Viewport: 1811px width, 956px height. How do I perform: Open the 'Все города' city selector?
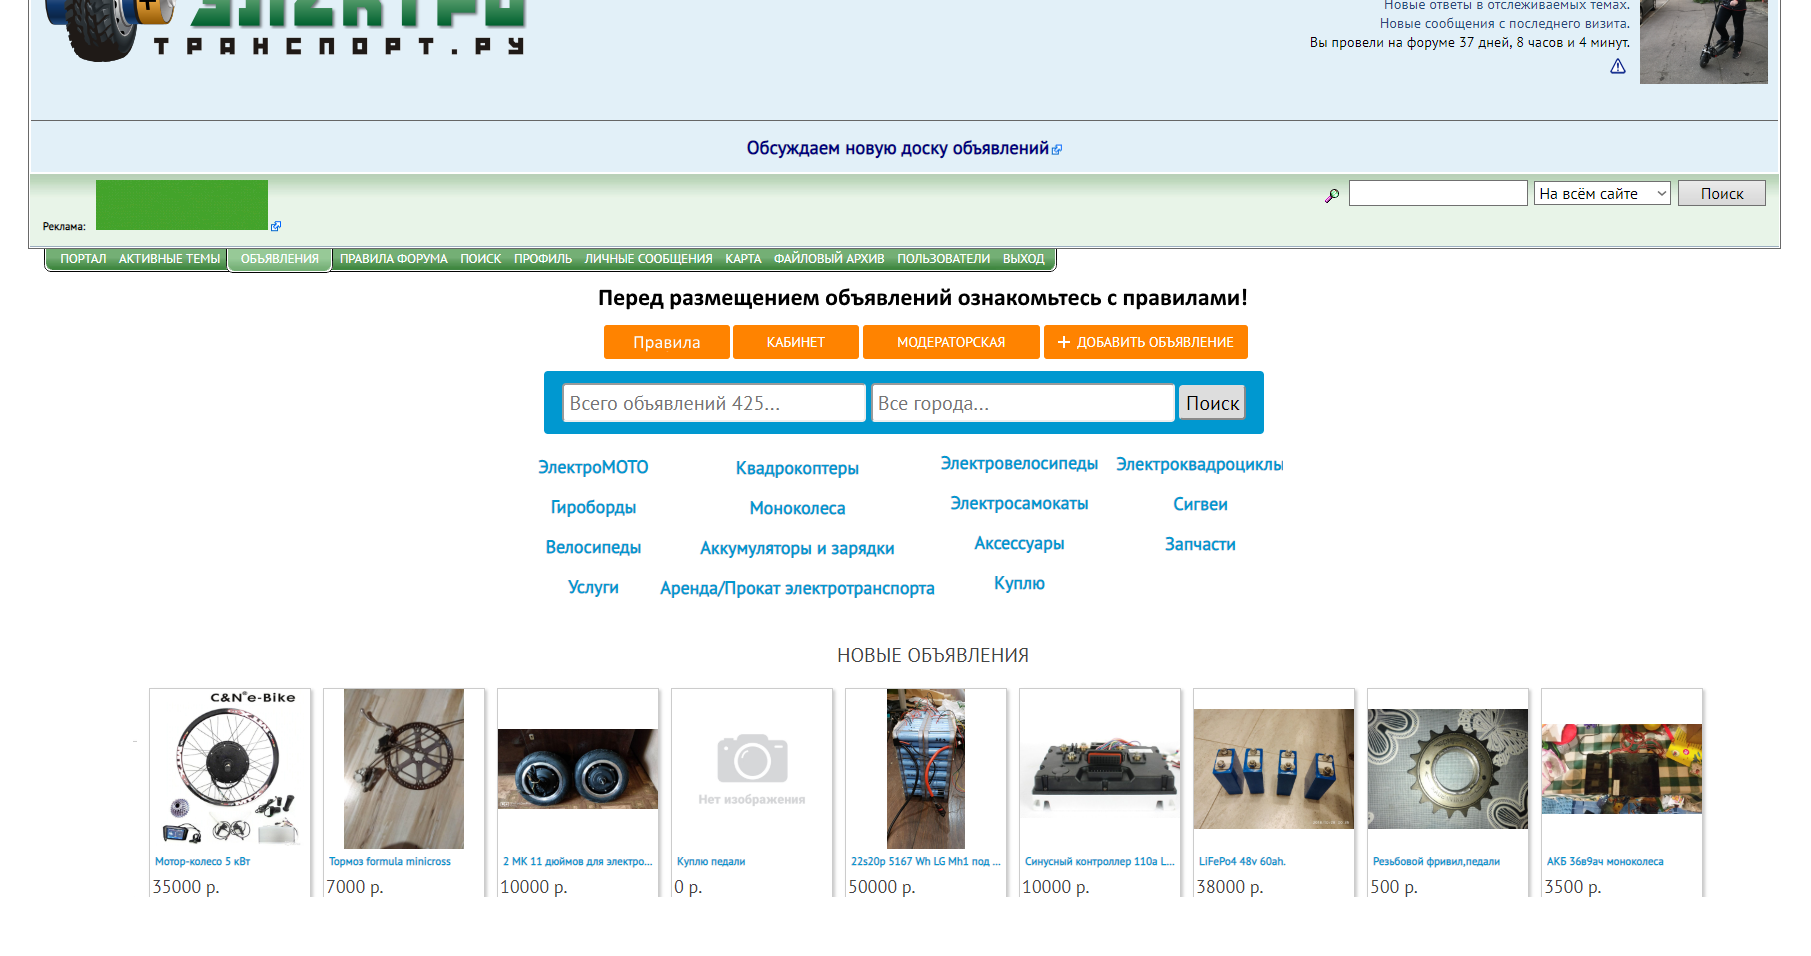1022,404
